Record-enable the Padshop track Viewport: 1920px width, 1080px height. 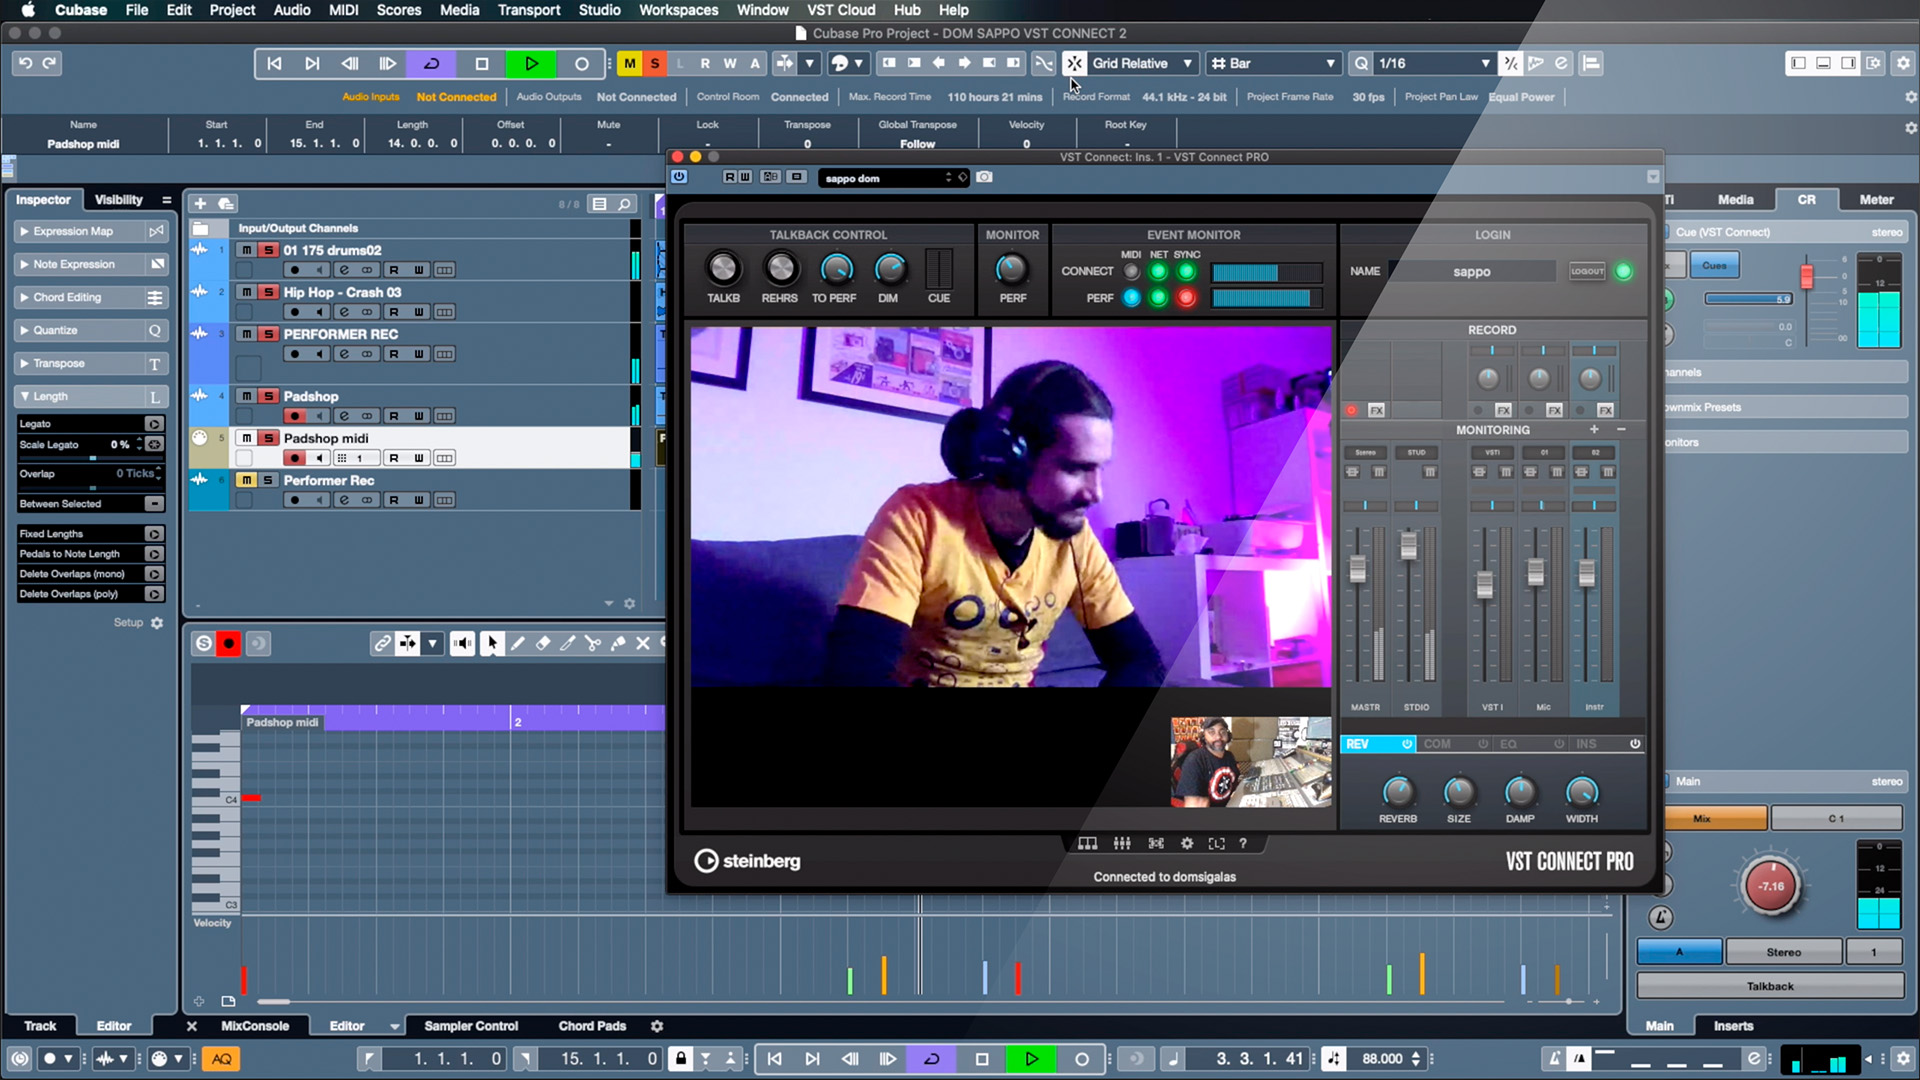click(x=294, y=416)
